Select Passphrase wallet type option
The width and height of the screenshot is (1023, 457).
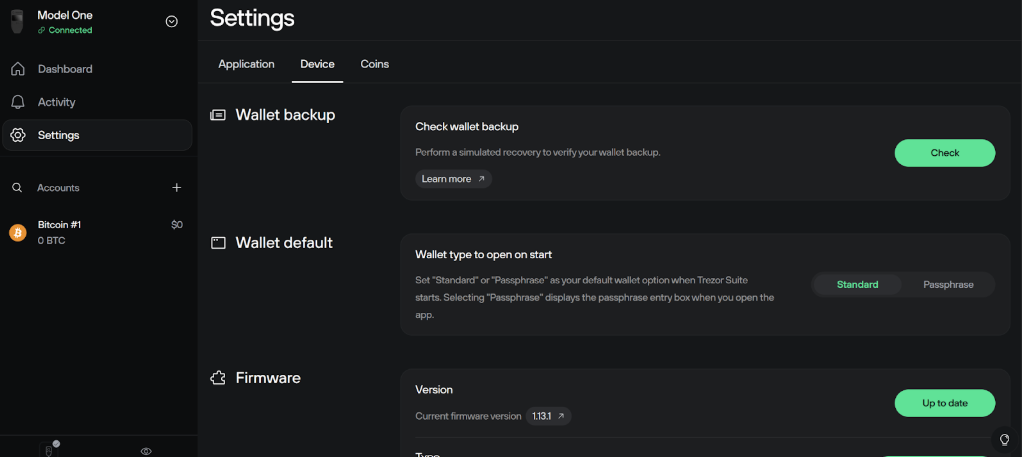947,285
